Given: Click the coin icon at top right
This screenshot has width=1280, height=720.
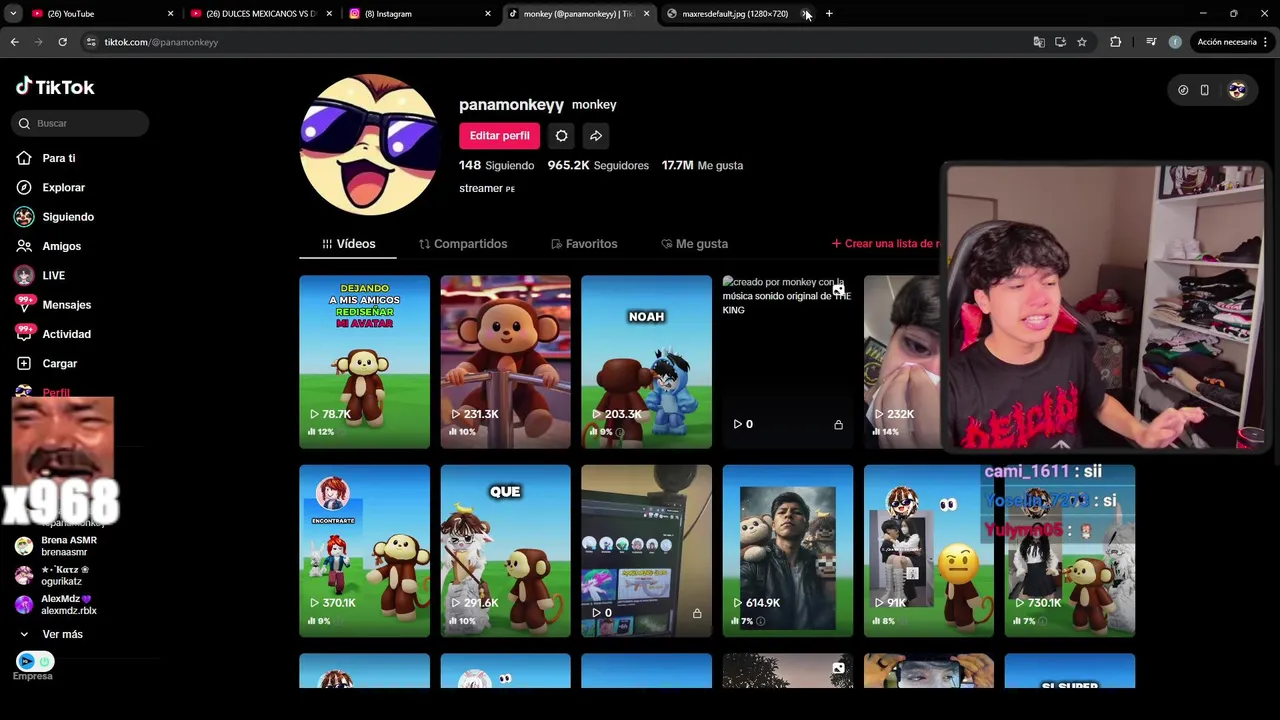Looking at the screenshot, I should click(1183, 90).
